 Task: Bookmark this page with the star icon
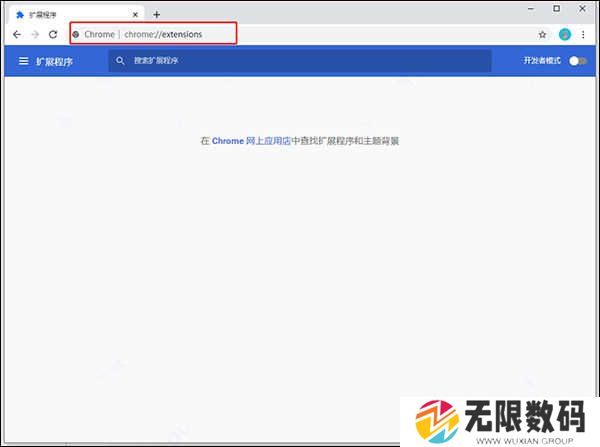tap(542, 35)
